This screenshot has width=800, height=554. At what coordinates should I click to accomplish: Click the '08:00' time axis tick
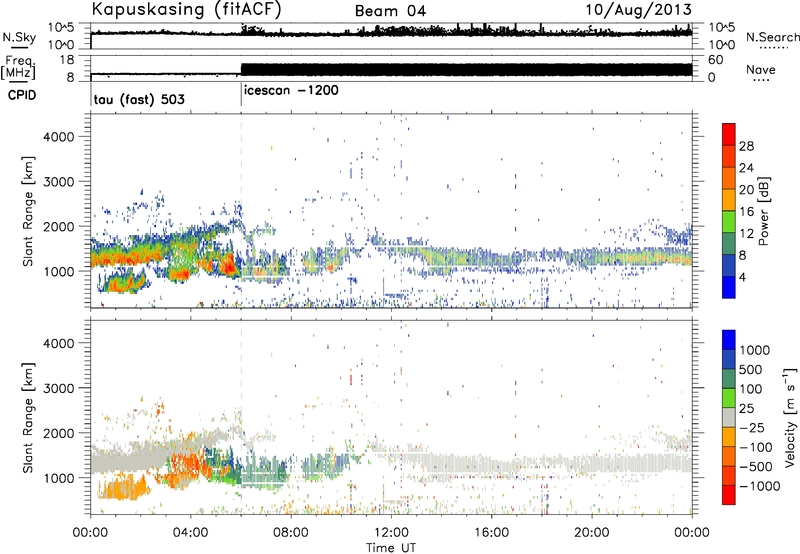point(291,533)
